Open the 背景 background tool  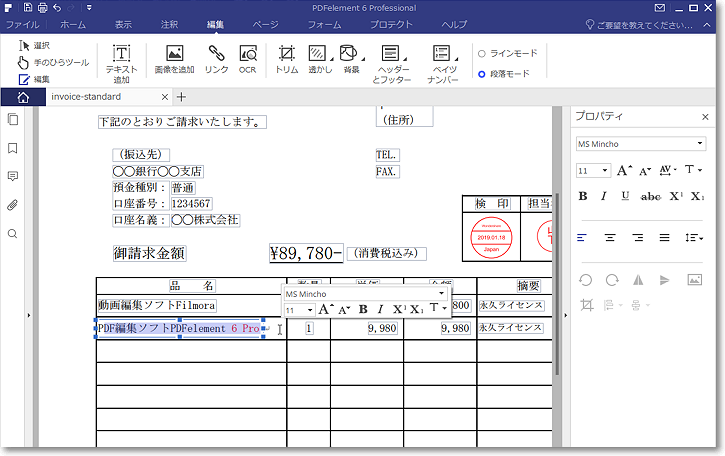351,60
